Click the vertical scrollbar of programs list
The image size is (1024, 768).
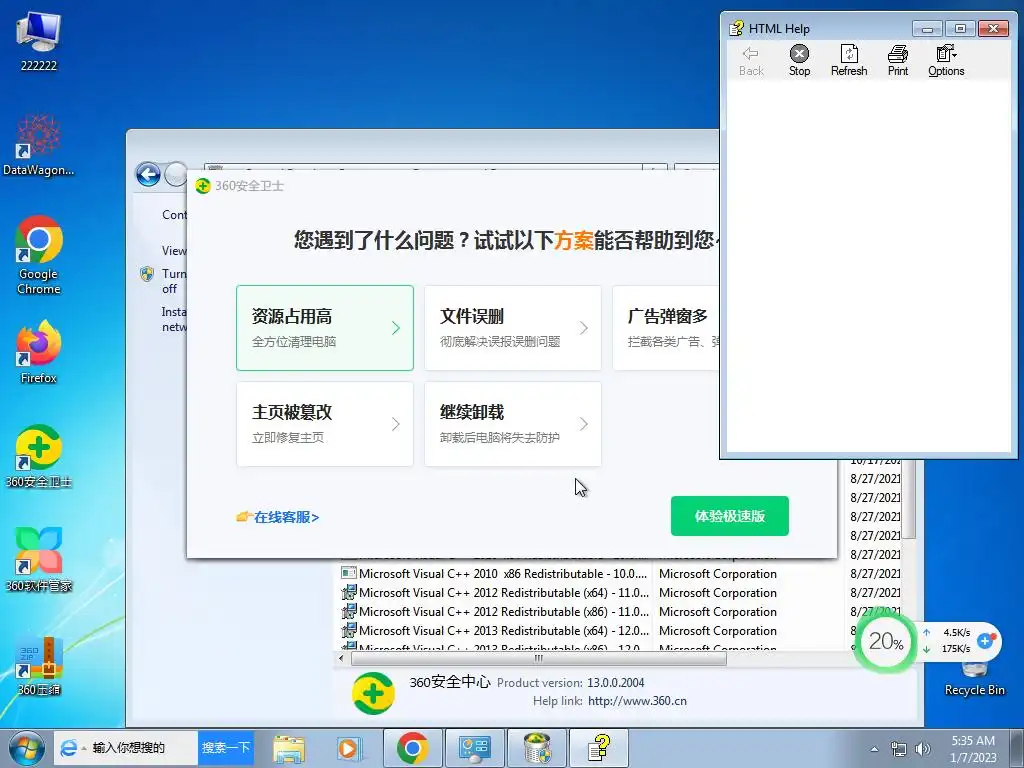point(908,500)
